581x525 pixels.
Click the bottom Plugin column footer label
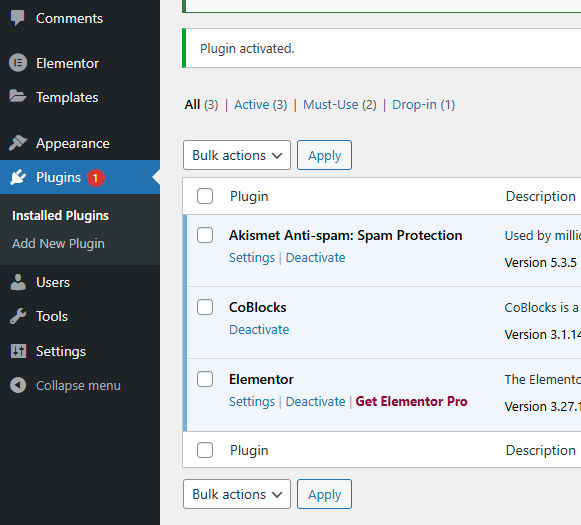249,451
